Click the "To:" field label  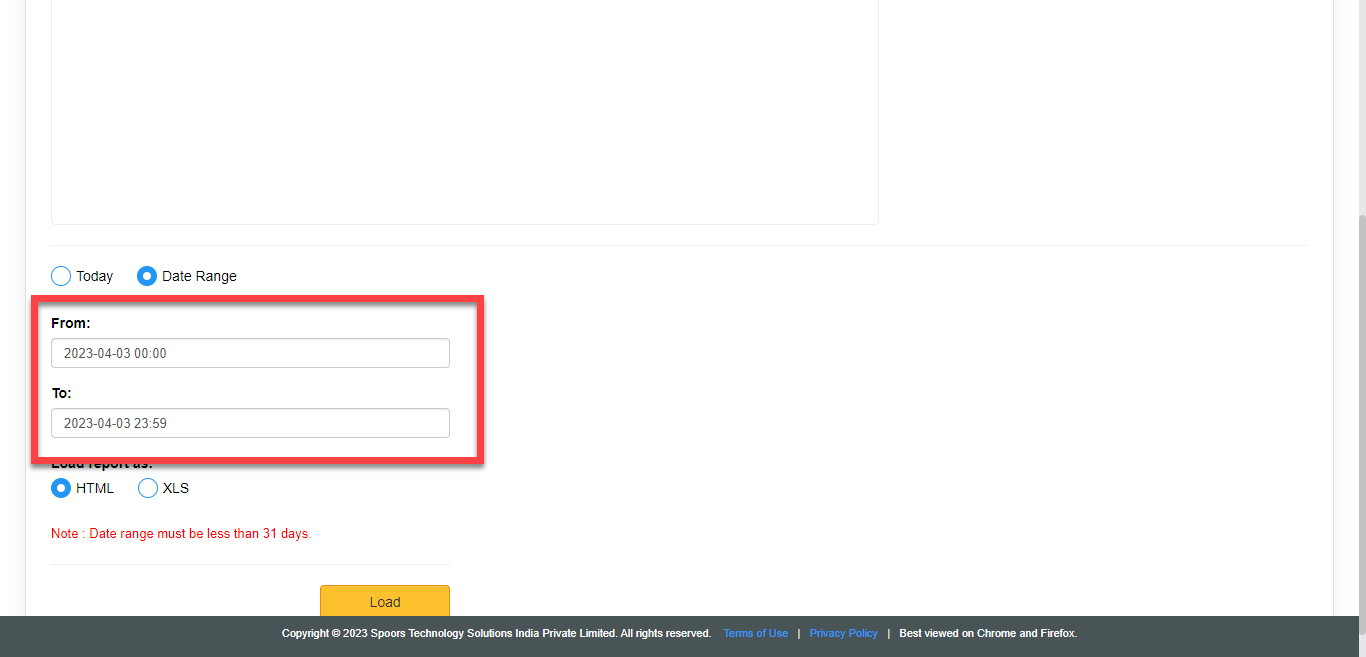pyautogui.click(x=62, y=393)
